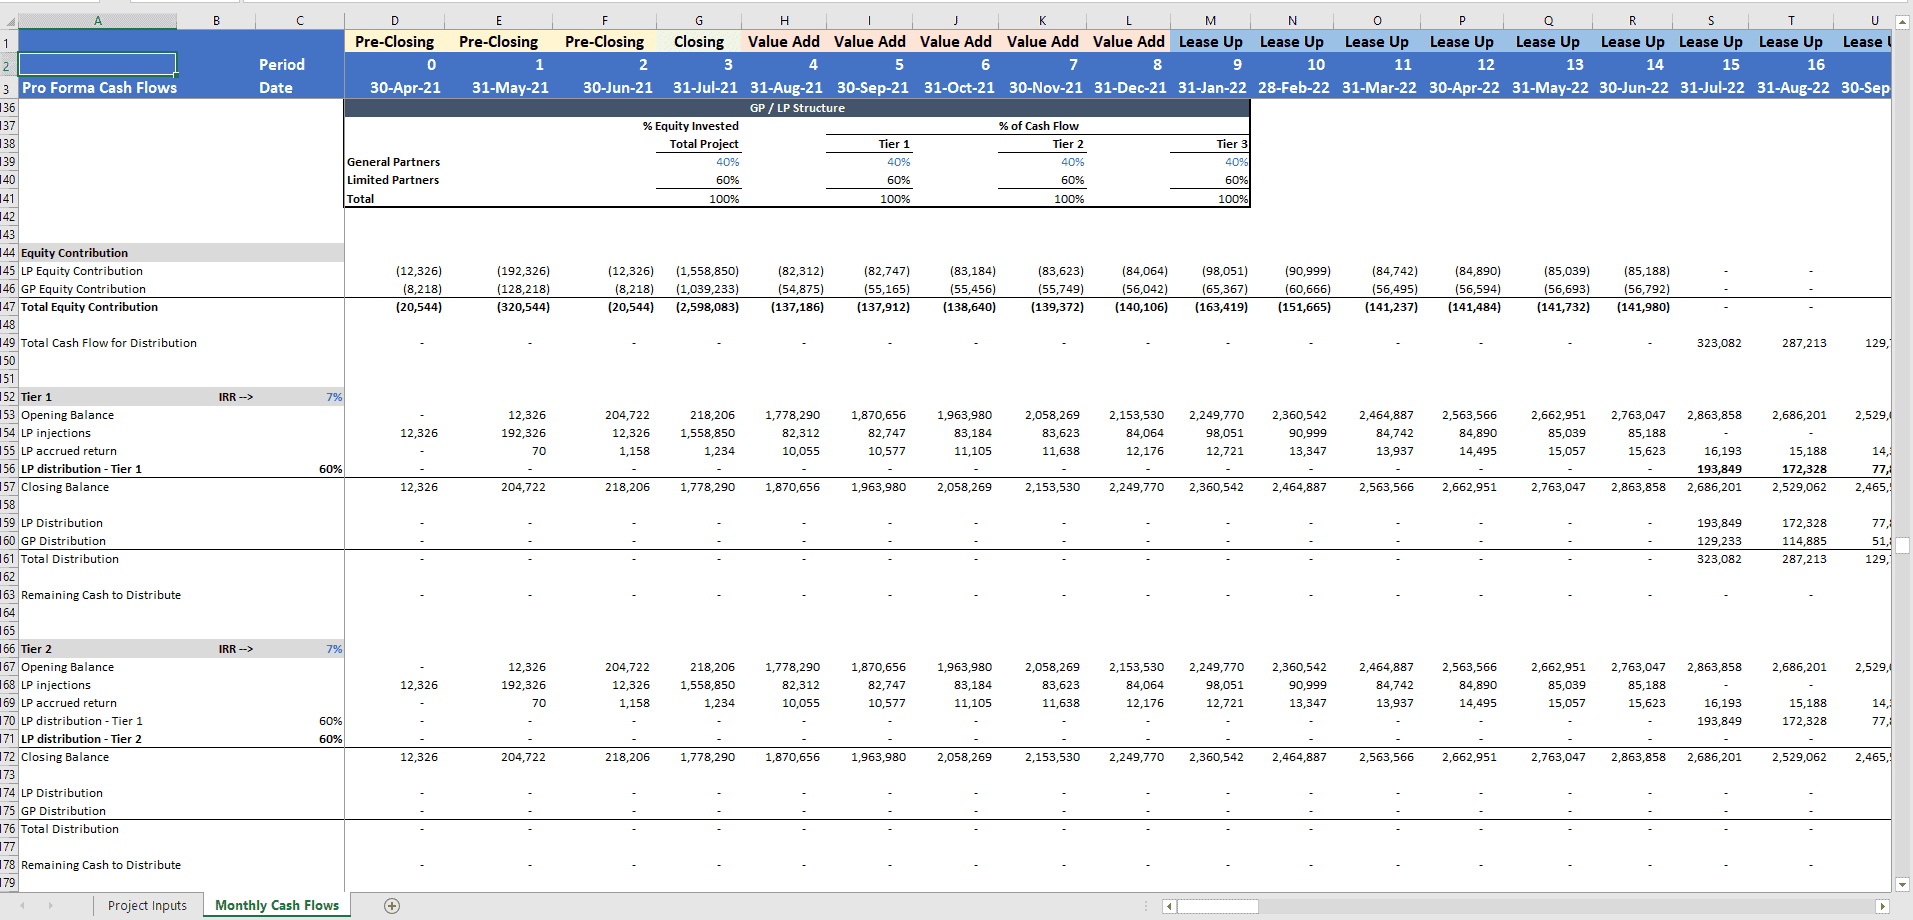The image size is (1913, 920).
Task: Click the '% Equity Invested' heading
Action: 691,126
